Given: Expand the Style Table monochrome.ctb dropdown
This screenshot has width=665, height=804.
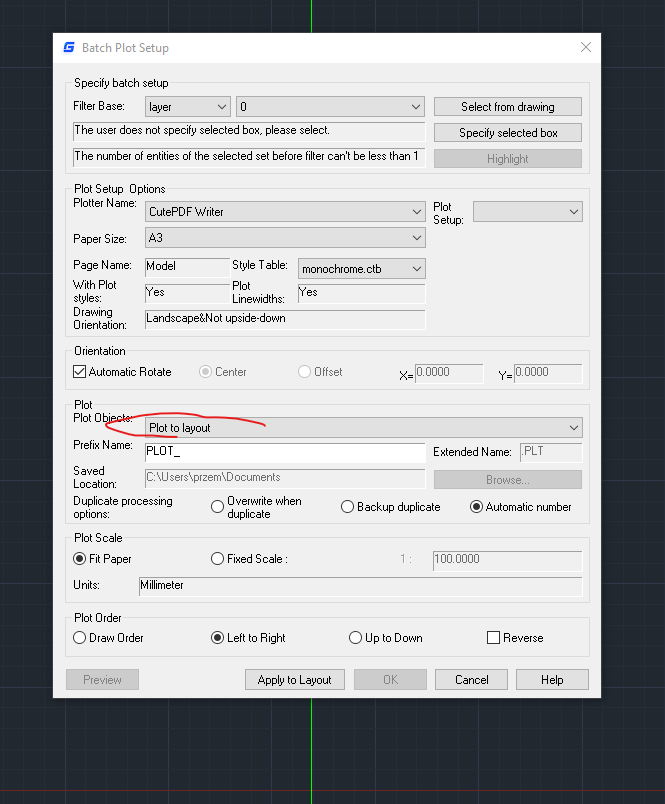Looking at the screenshot, I should pyautogui.click(x=361, y=268).
